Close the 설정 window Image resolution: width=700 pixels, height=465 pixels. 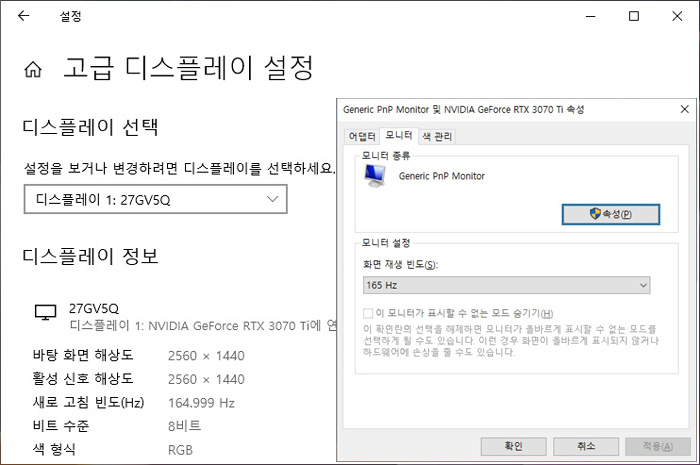679,17
